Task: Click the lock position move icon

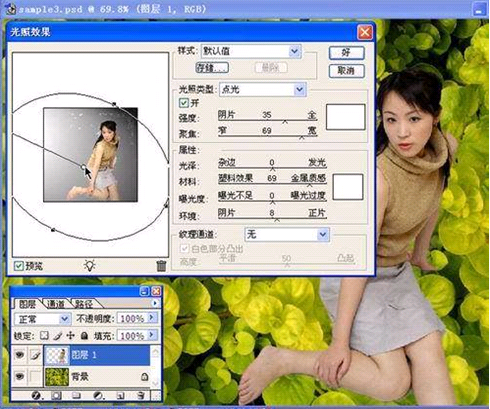Action: point(70,335)
